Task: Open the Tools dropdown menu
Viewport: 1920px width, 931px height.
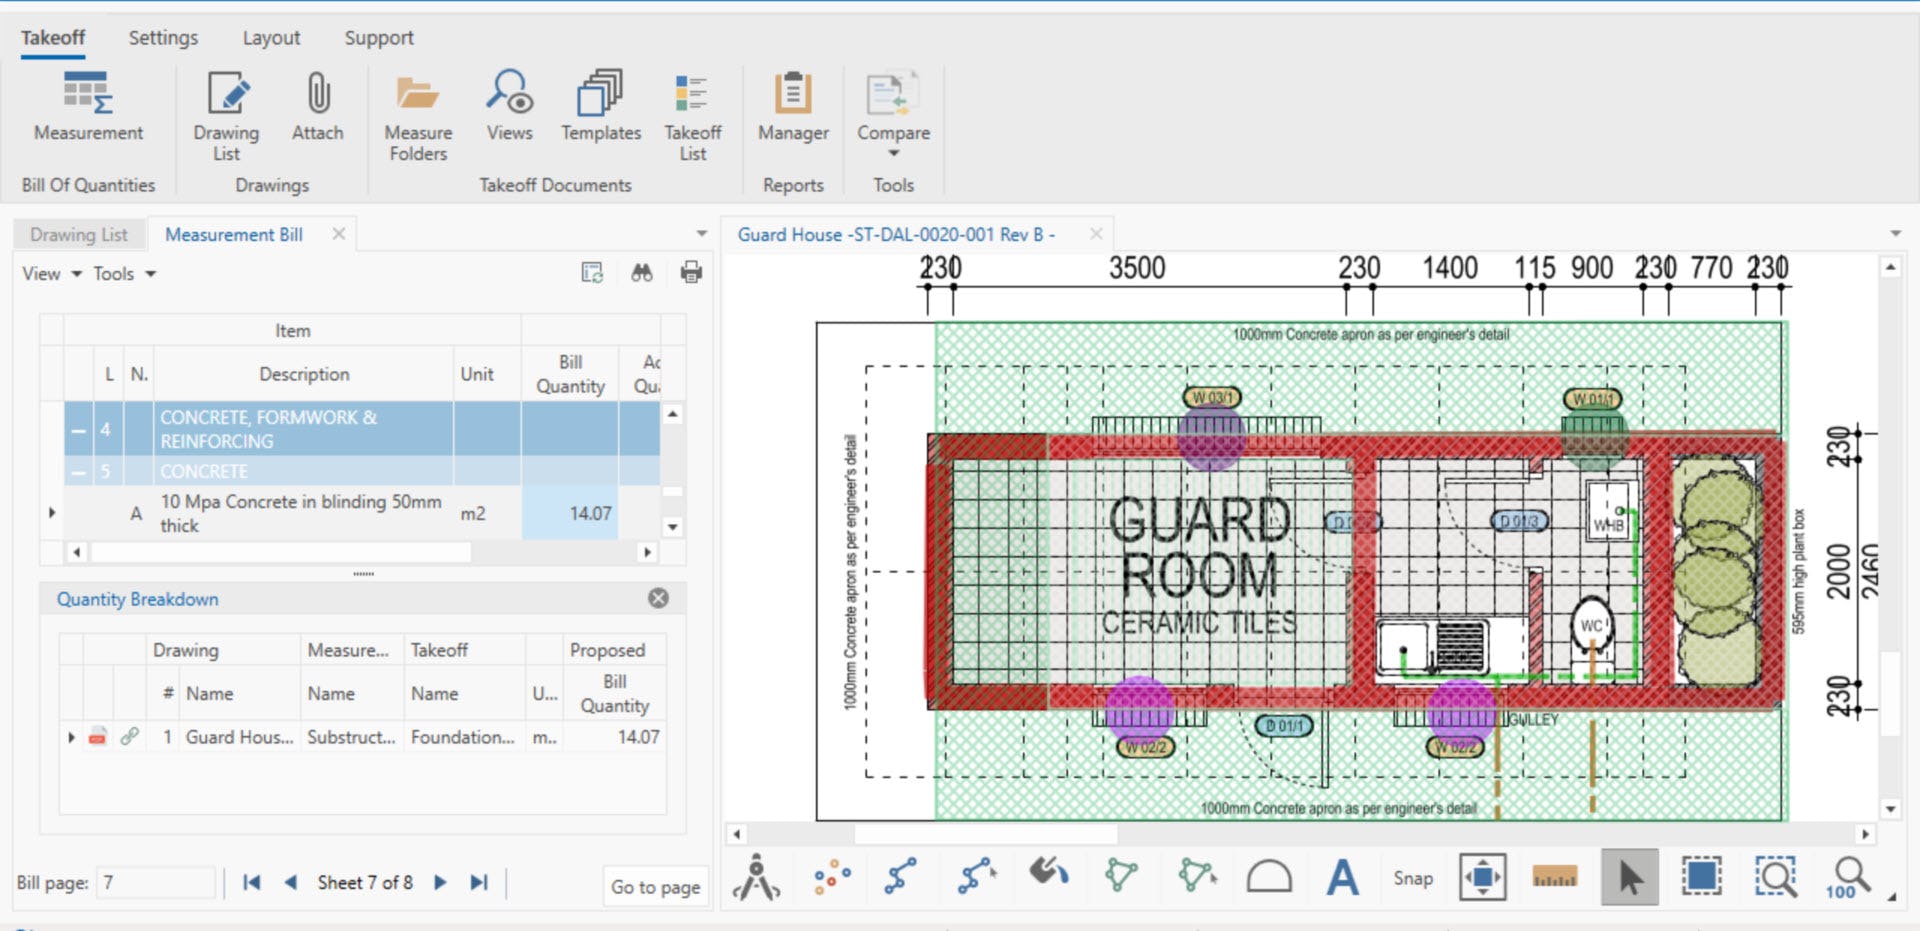Action: [x=125, y=273]
